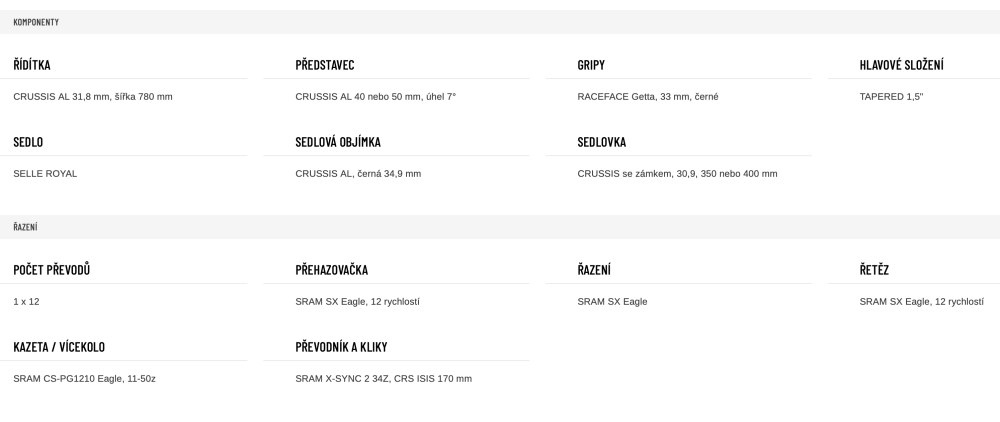Viewport: 1000px width, 422px height.
Task: Select the SEDLOVKA heading
Action: pyautogui.click(x=602, y=142)
